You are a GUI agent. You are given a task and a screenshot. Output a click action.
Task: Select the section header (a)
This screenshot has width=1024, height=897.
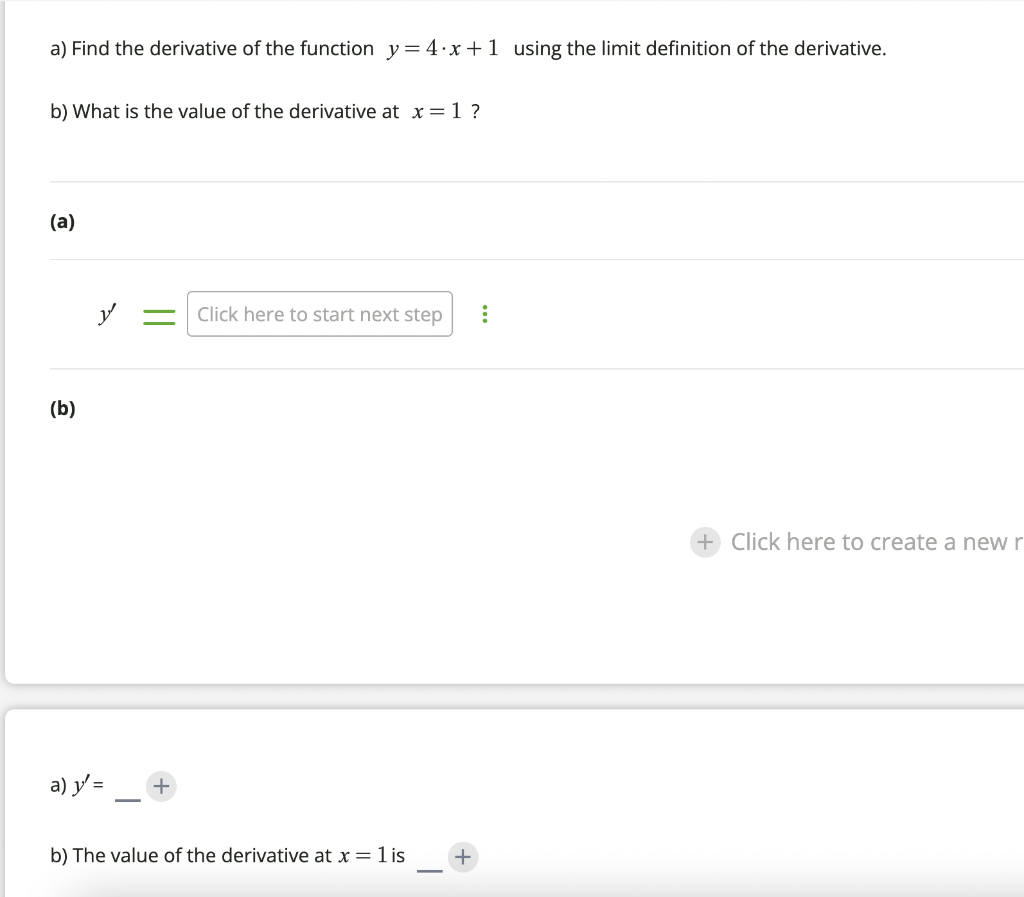coord(62,221)
